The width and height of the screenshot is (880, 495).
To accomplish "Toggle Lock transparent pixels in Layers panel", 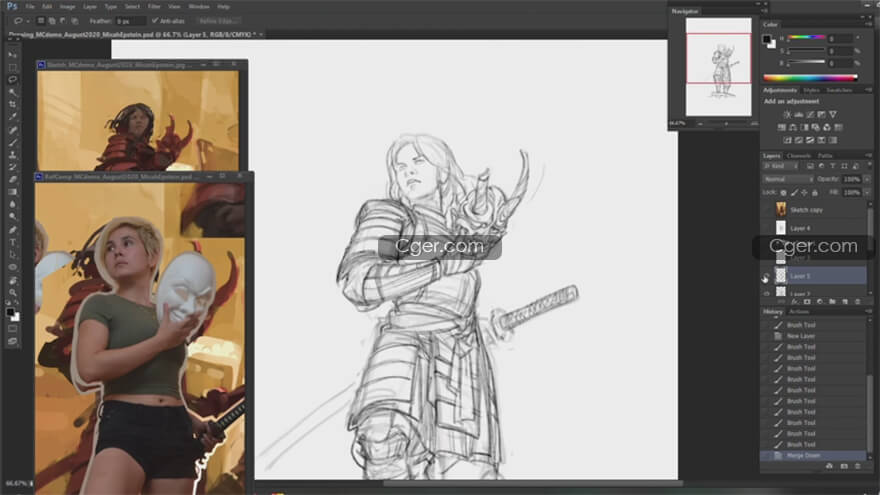I will tap(783, 192).
